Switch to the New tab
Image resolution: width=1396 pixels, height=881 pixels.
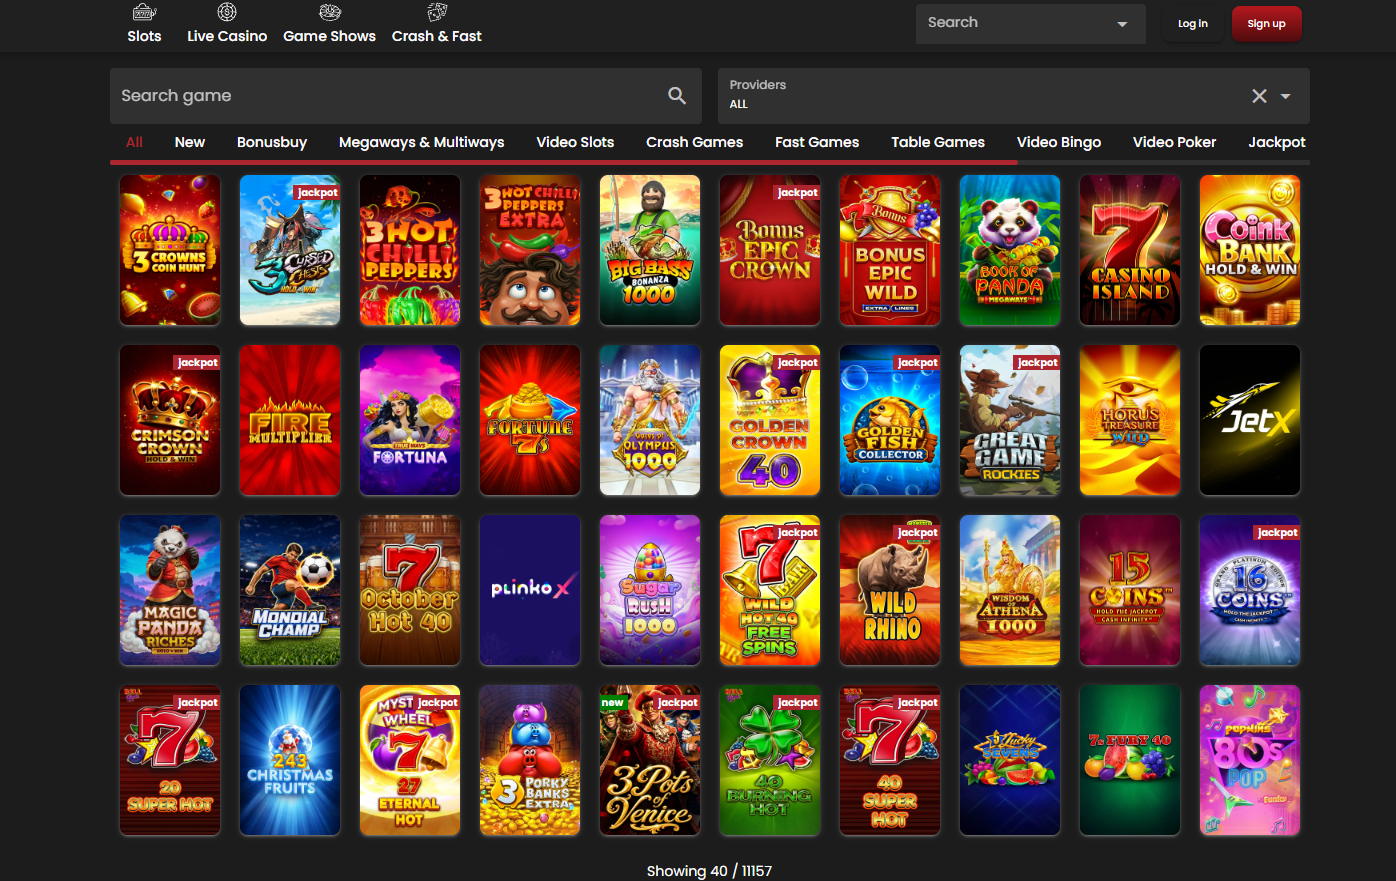tap(190, 142)
